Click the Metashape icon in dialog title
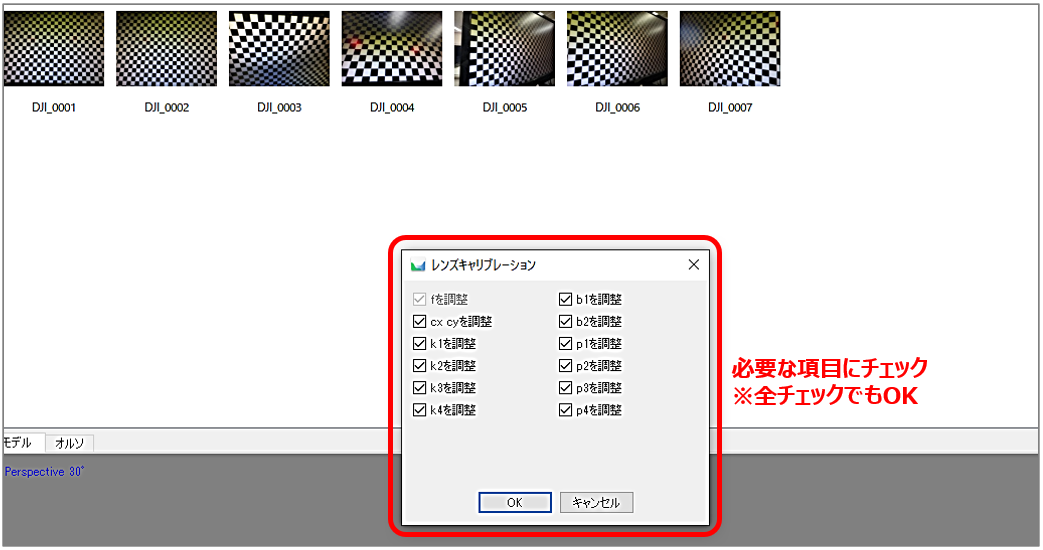 point(418,265)
